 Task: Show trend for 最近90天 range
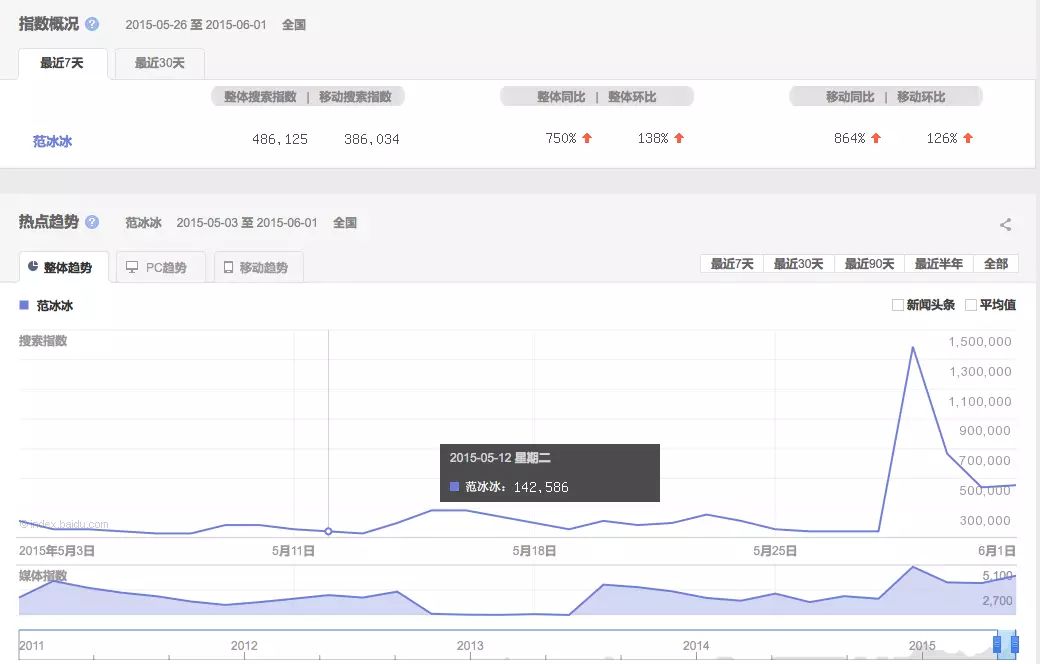tap(870, 264)
